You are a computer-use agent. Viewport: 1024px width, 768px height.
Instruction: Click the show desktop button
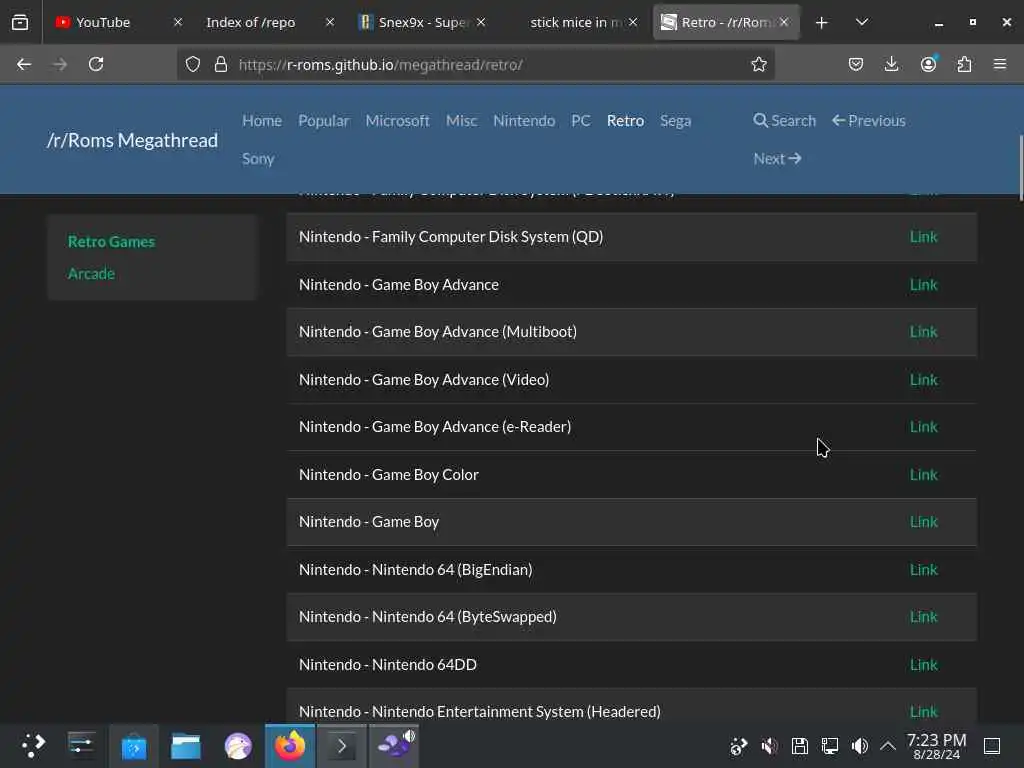tap(991, 746)
